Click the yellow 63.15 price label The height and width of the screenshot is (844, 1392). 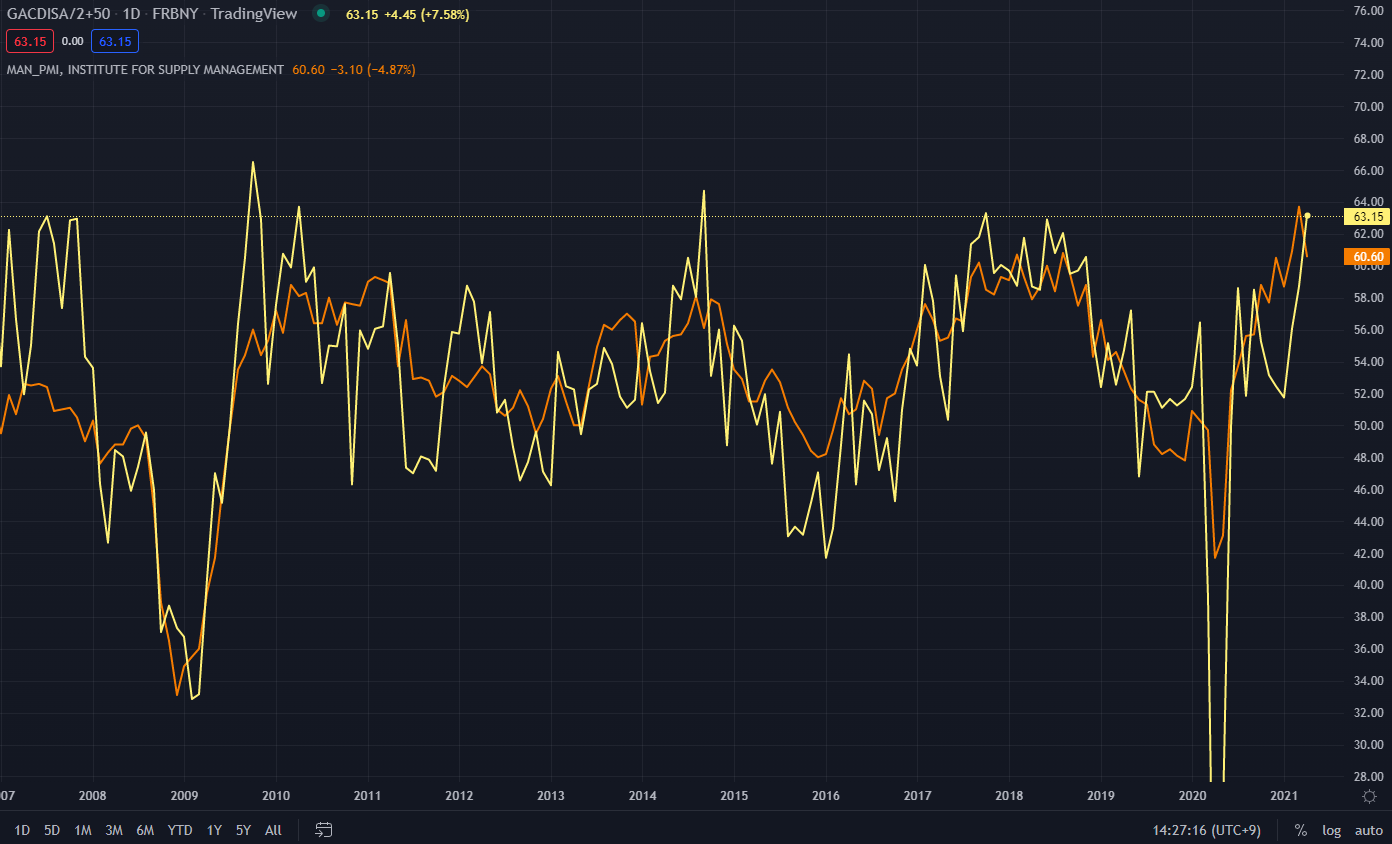(x=1368, y=216)
